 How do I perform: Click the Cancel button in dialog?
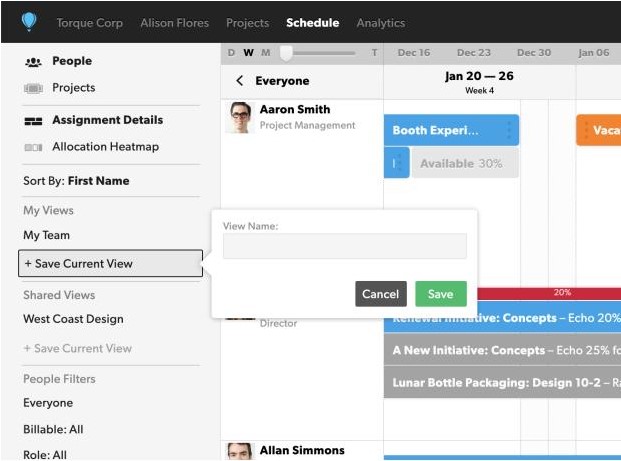(381, 294)
